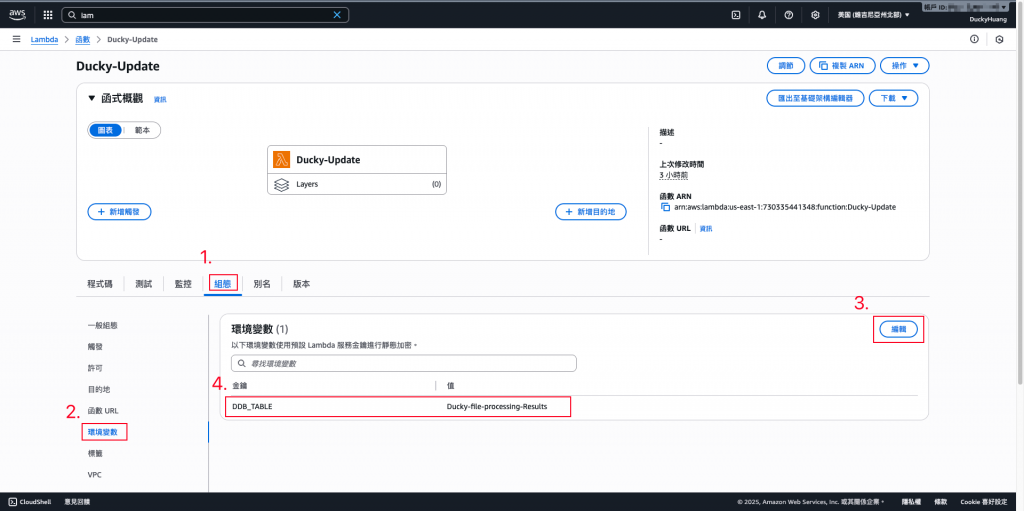Viewport: 1024px width, 511px height.
Task: Open 意見回饋 in the footer
Action: pos(77,502)
